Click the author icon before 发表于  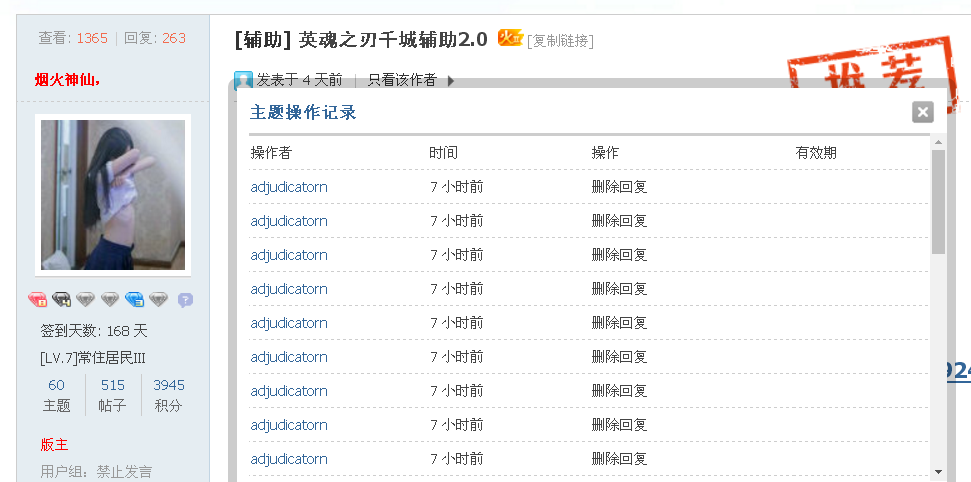pyautogui.click(x=243, y=80)
